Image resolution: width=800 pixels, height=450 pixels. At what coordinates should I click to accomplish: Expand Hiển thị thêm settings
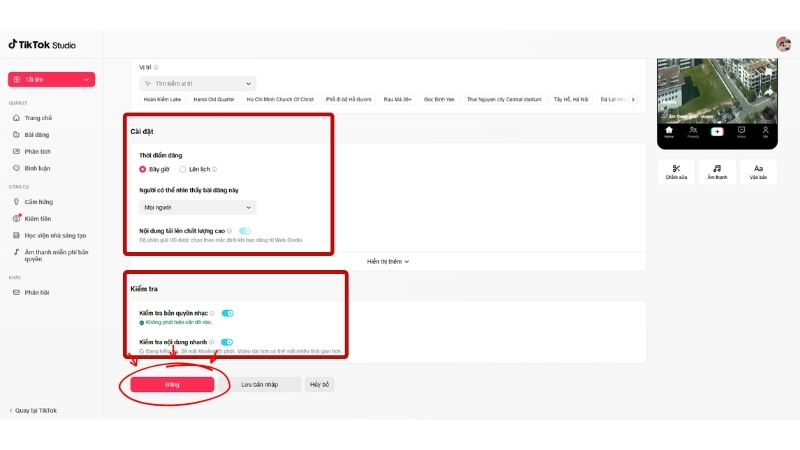coord(388,262)
